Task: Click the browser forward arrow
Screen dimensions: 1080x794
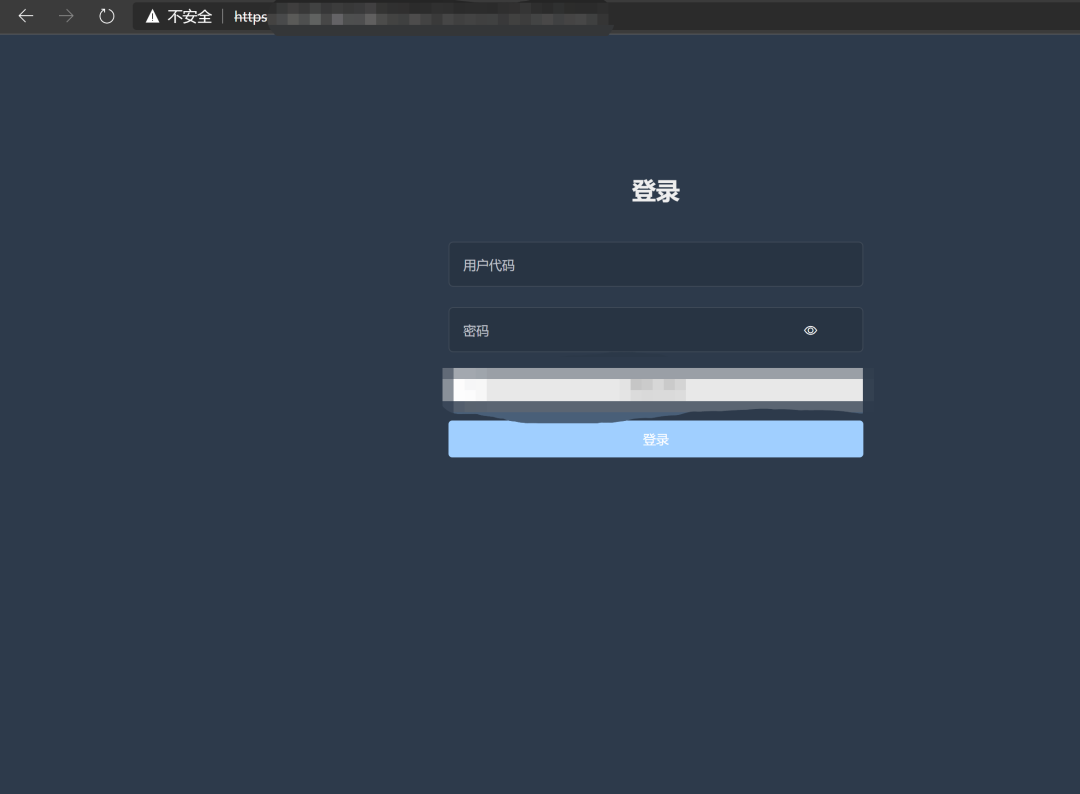Action: click(66, 16)
